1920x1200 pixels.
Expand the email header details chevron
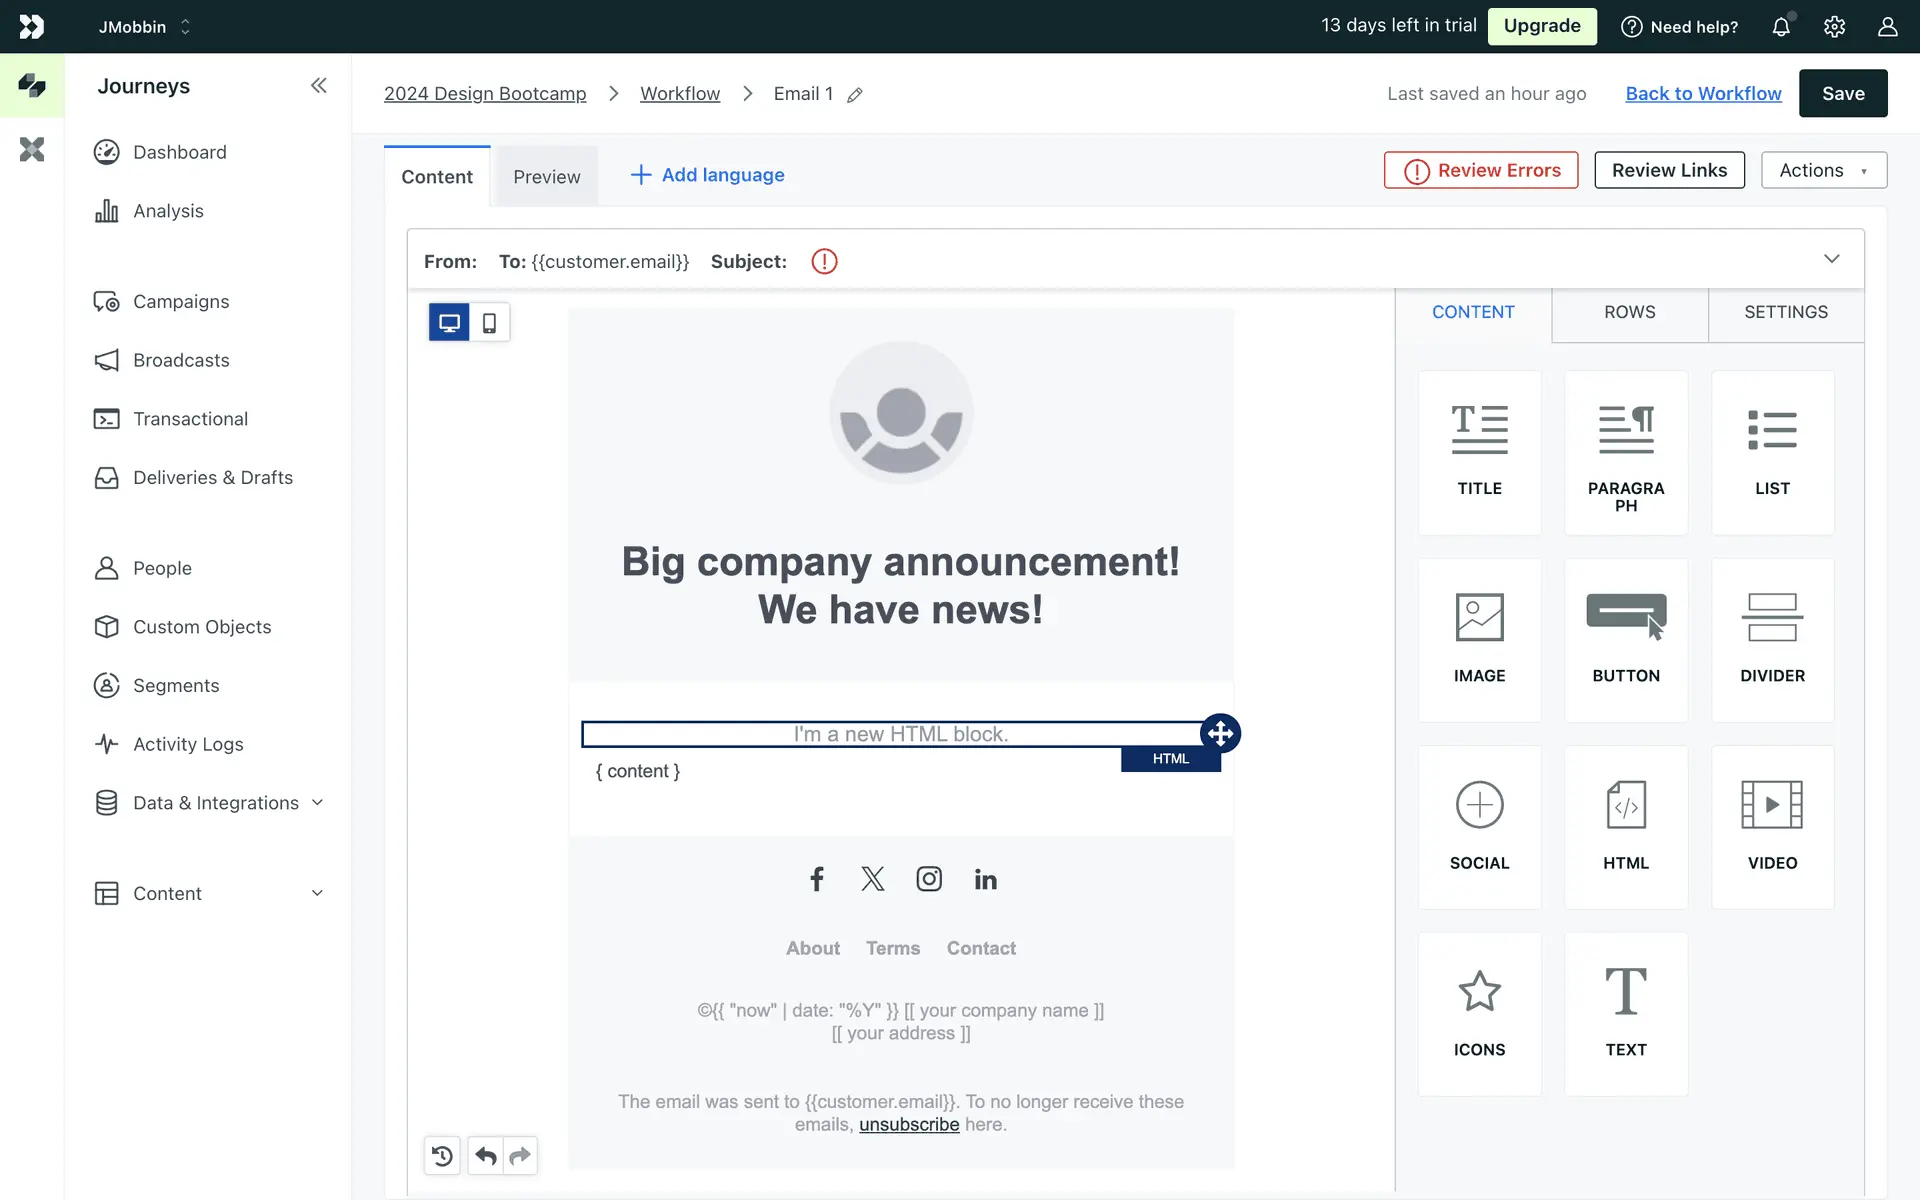pyautogui.click(x=1831, y=259)
